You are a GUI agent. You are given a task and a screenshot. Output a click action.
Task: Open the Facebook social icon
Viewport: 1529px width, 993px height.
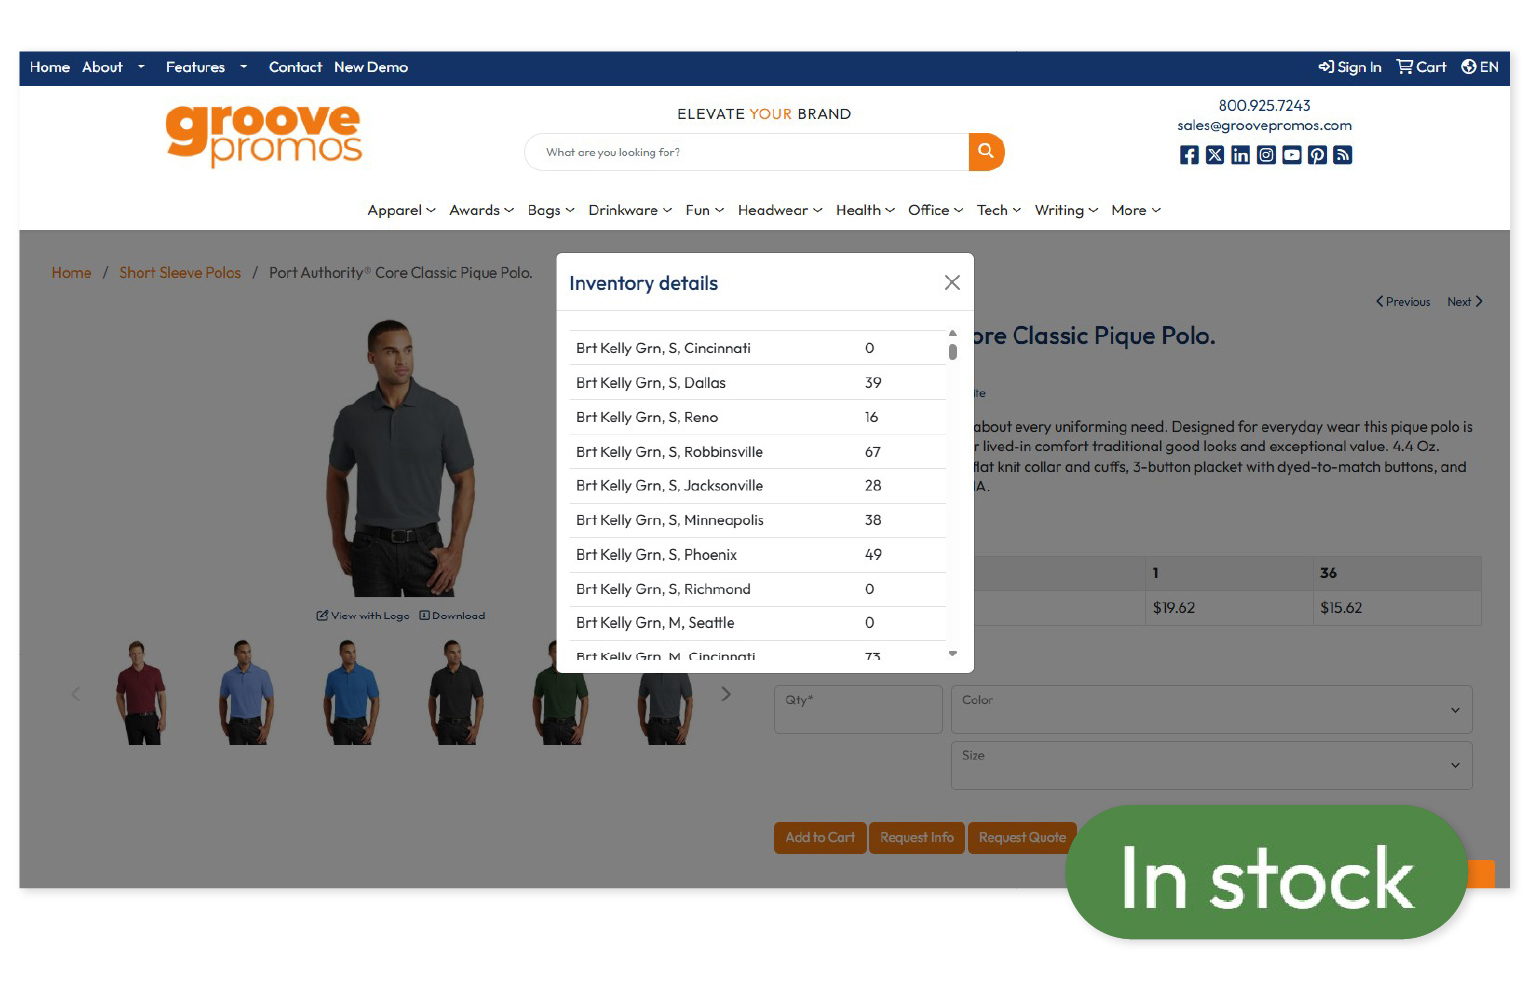(x=1189, y=155)
